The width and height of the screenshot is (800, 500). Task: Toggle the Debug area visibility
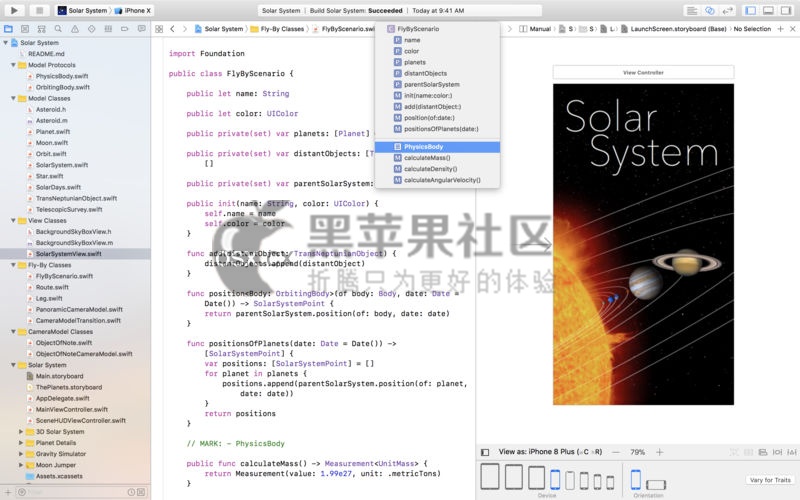768,10
